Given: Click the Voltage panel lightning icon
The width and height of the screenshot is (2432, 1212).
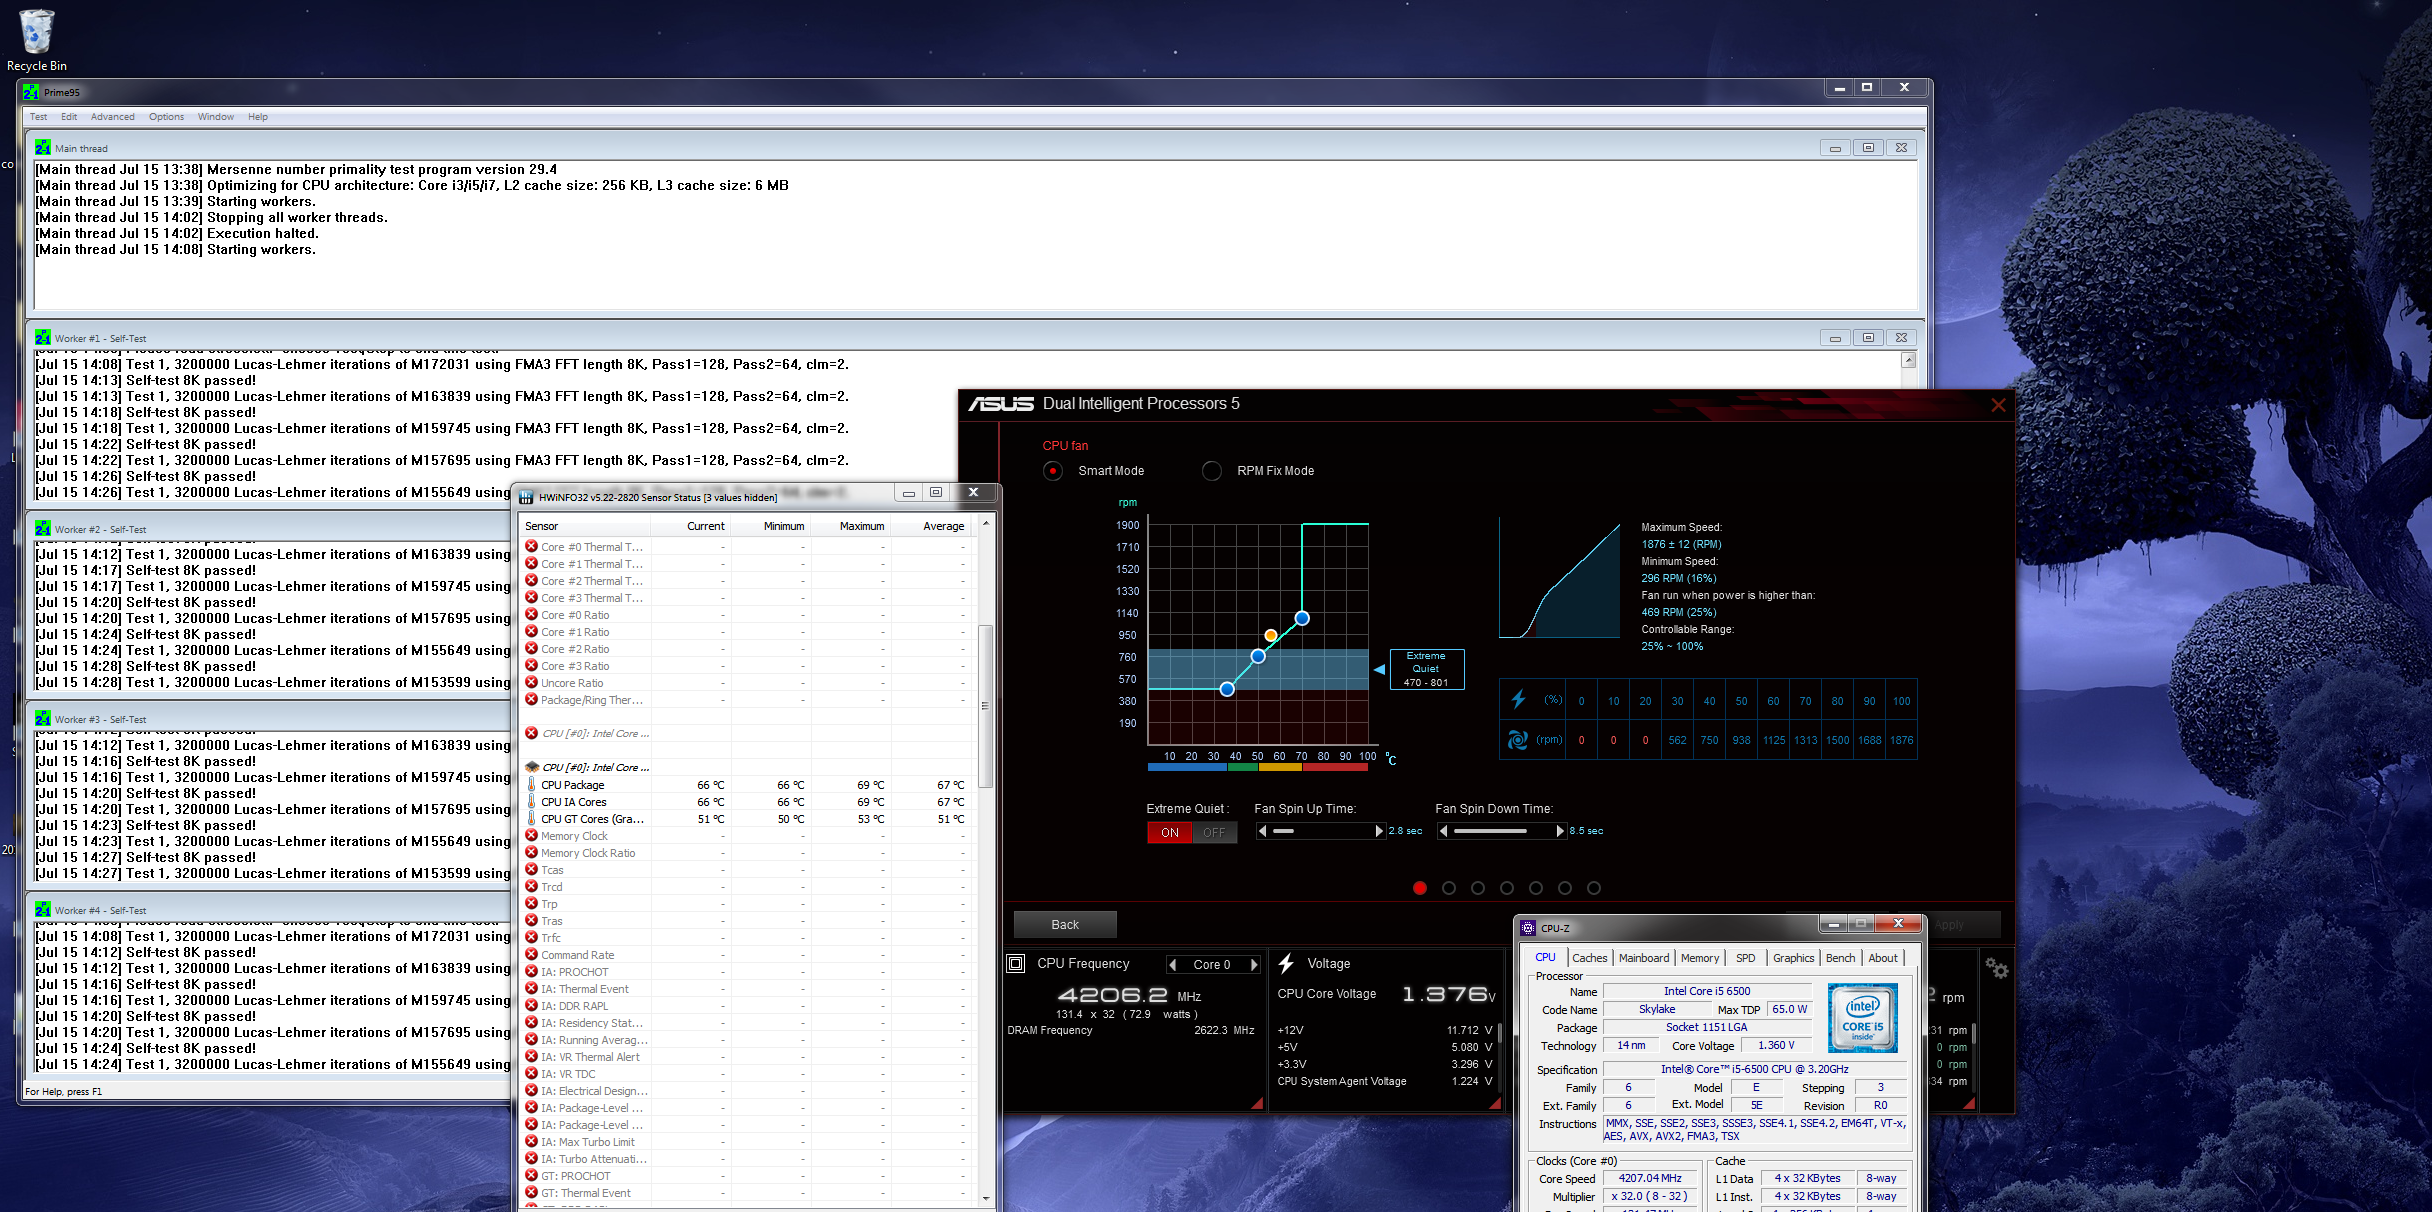Looking at the screenshot, I should tap(1286, 963).
